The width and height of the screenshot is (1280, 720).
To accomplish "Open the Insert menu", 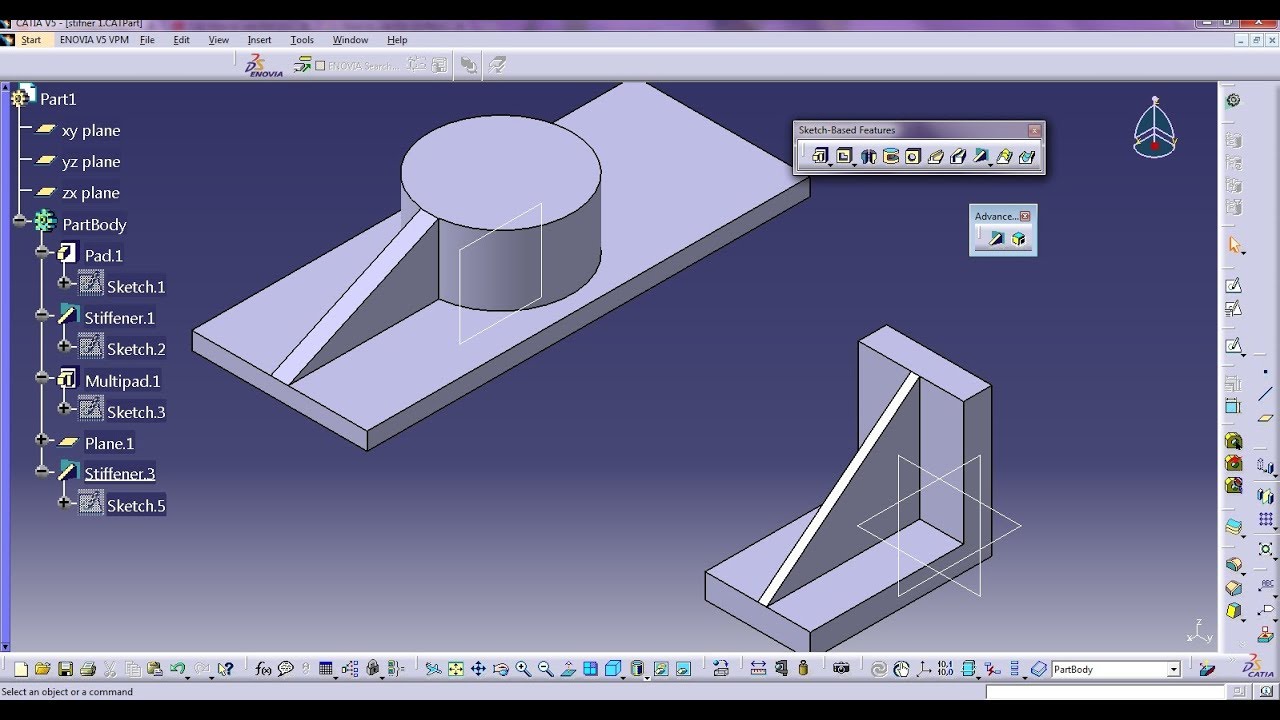I will (259, 40).
